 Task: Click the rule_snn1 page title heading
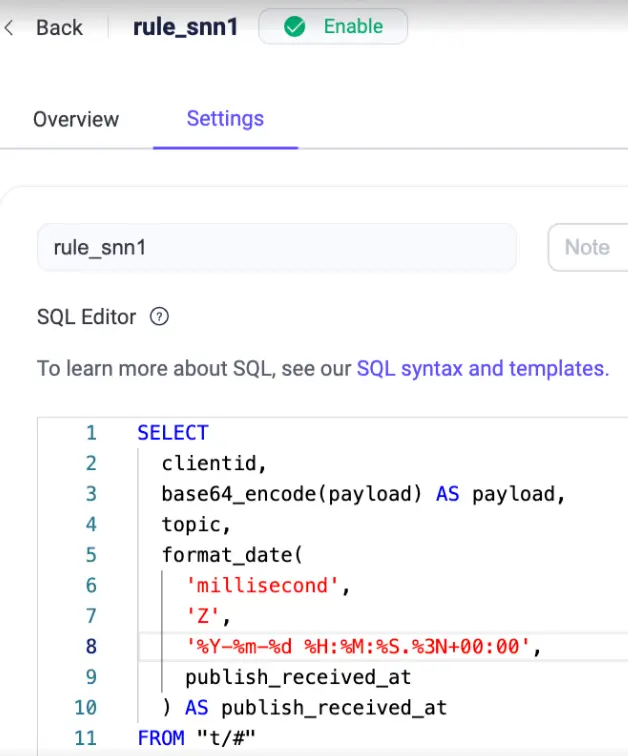coord(186,27)
